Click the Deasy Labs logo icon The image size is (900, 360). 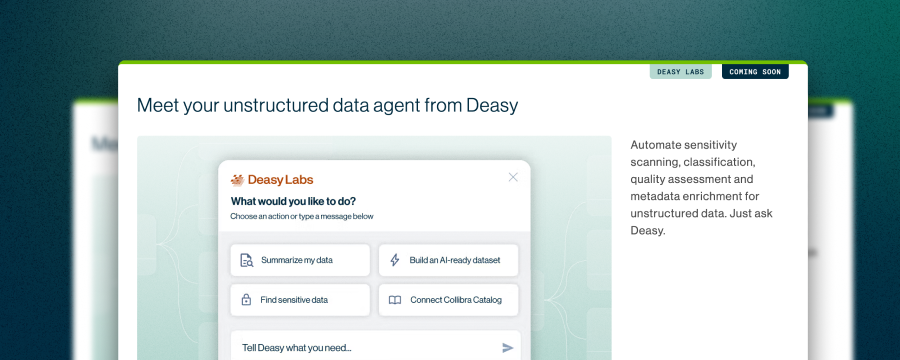(238, 180)
